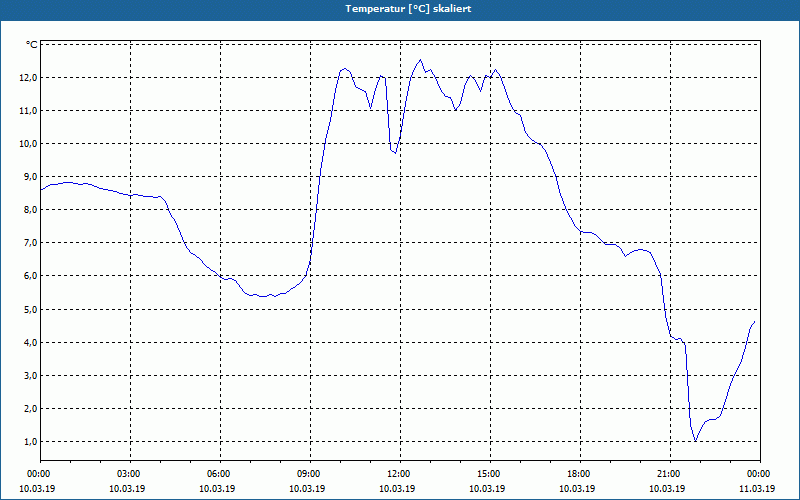Click the '11,0' y-axis label

pos(29,111)
